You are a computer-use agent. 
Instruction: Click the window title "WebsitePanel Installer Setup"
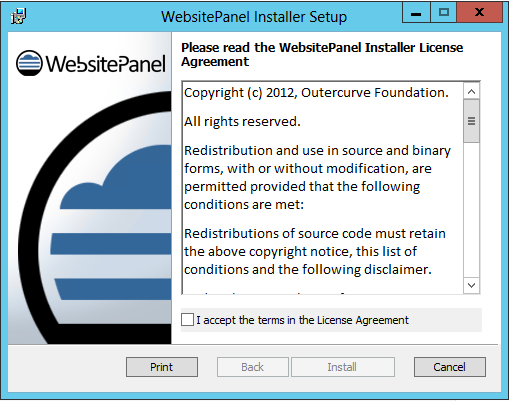point(254,17)
